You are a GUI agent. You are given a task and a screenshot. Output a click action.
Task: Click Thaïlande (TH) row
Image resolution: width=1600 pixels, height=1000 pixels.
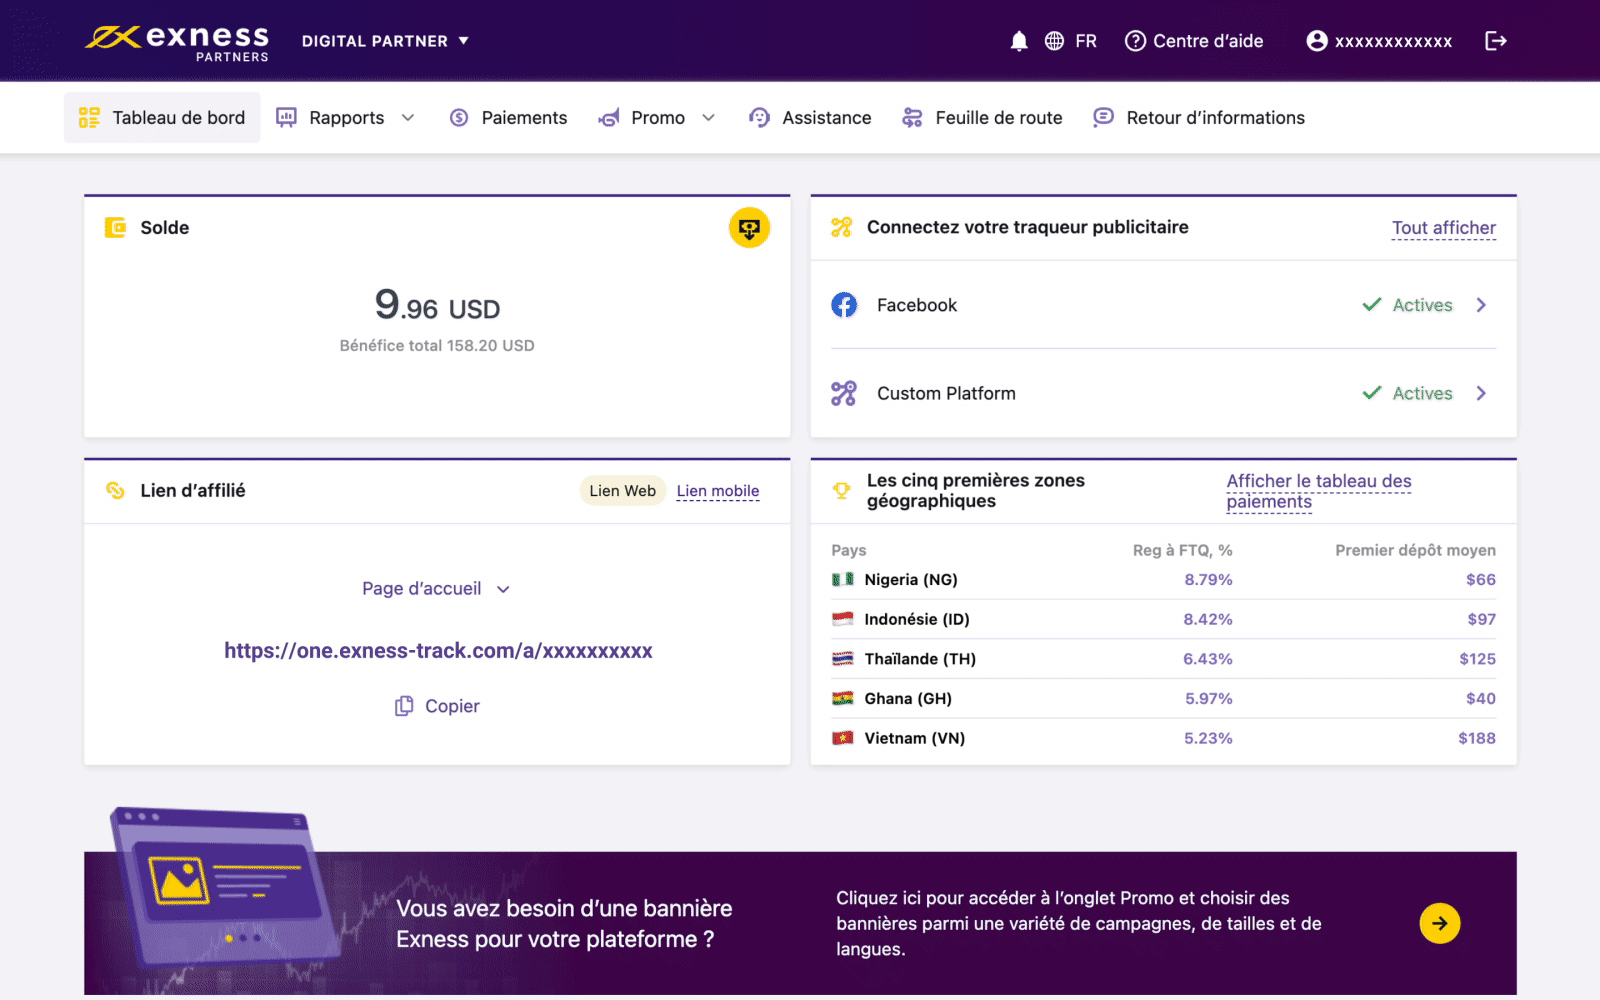pos(1163,659)
